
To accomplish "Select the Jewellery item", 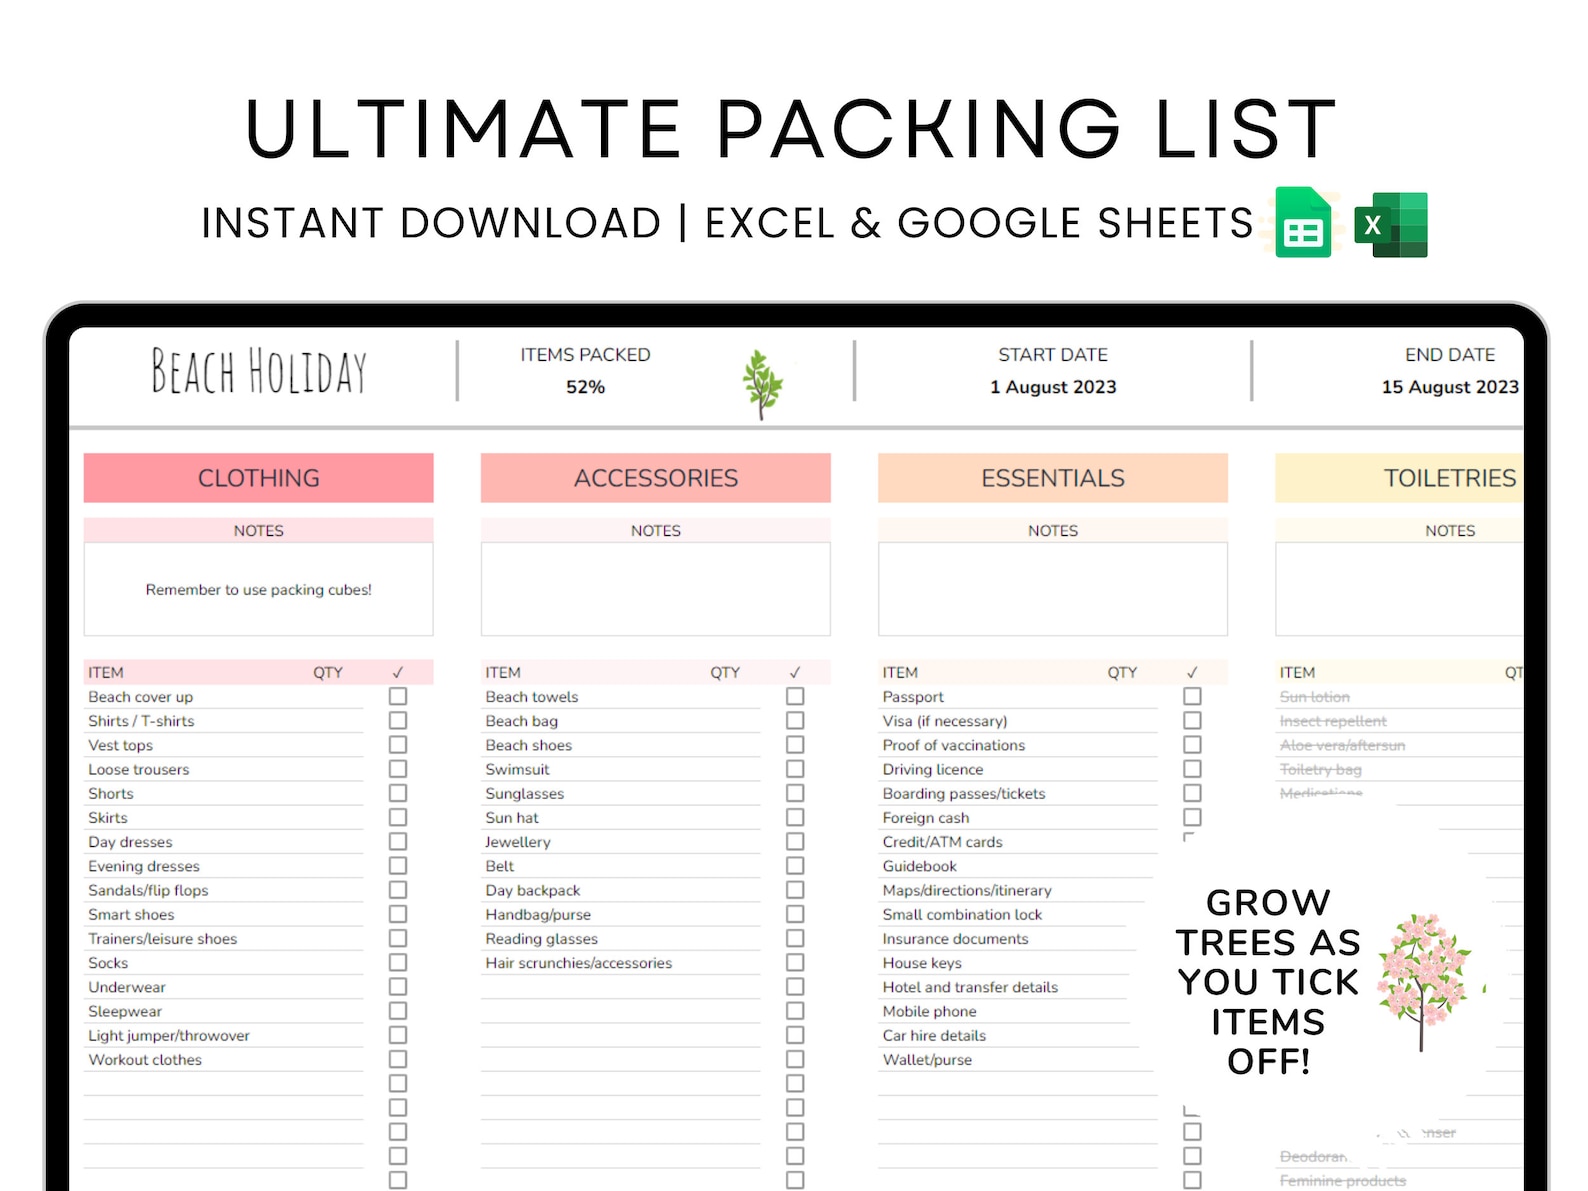I will click(x=517, y=842).
